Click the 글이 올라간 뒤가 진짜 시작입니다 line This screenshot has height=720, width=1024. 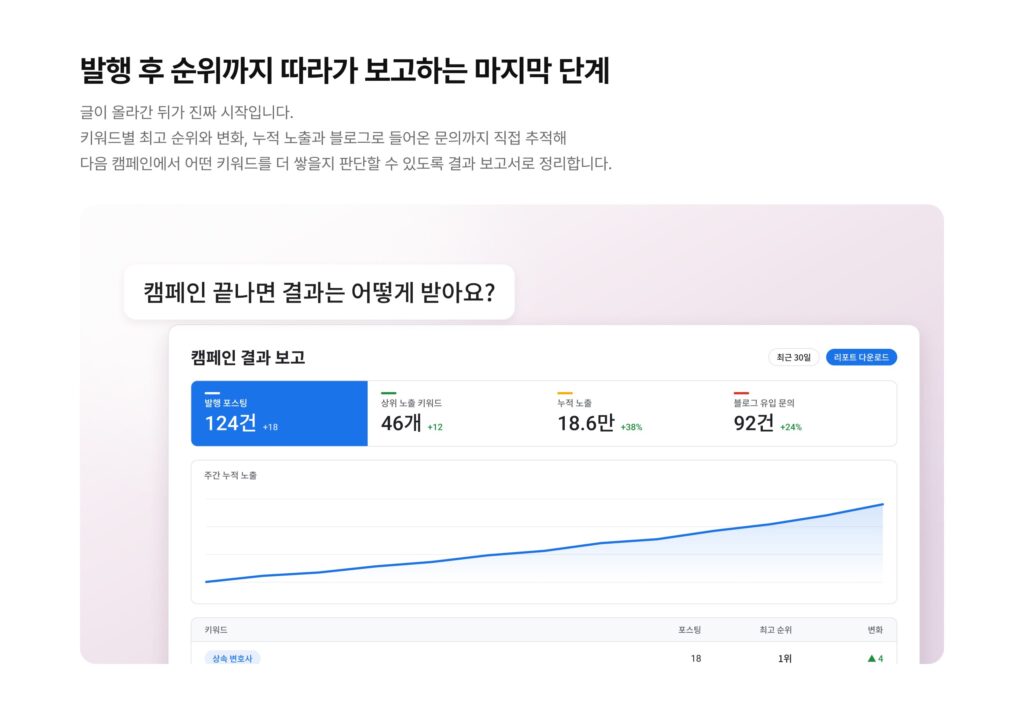[x=187, y=112]
